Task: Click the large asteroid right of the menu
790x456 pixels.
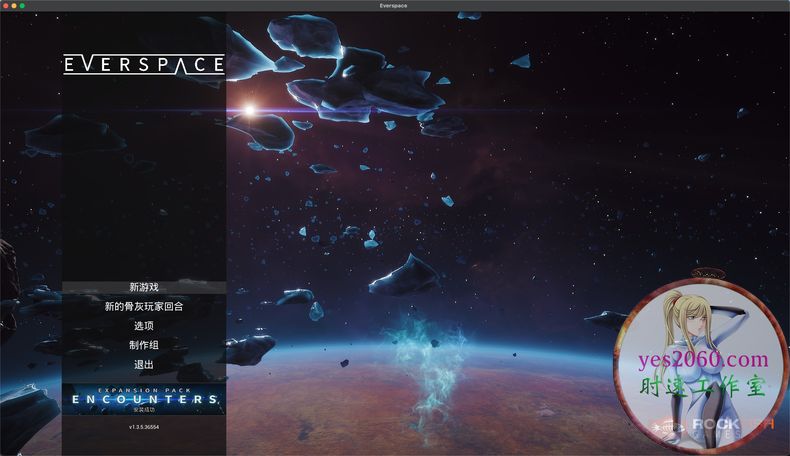Action: [404, 273]
